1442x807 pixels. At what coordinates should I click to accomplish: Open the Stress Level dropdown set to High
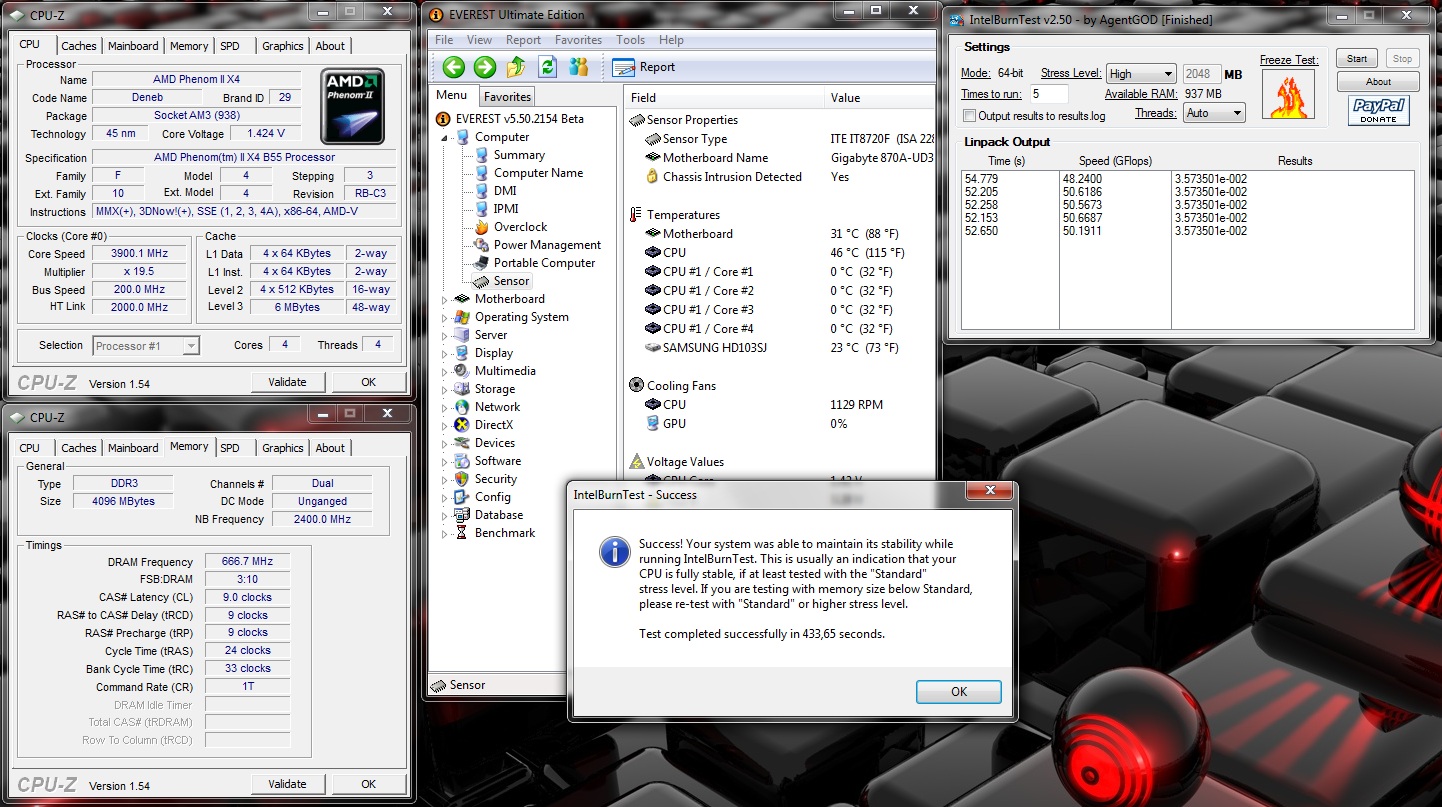click(1141, 74)
